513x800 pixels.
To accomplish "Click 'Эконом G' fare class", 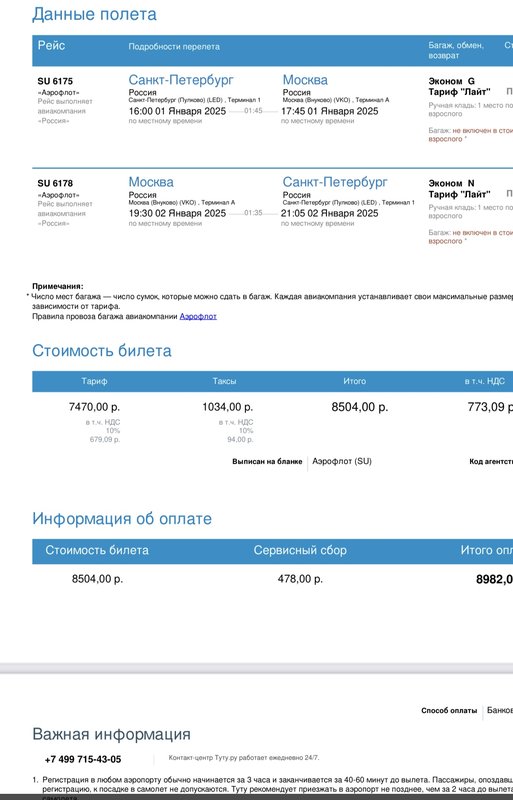I will [x=451, y=81].
